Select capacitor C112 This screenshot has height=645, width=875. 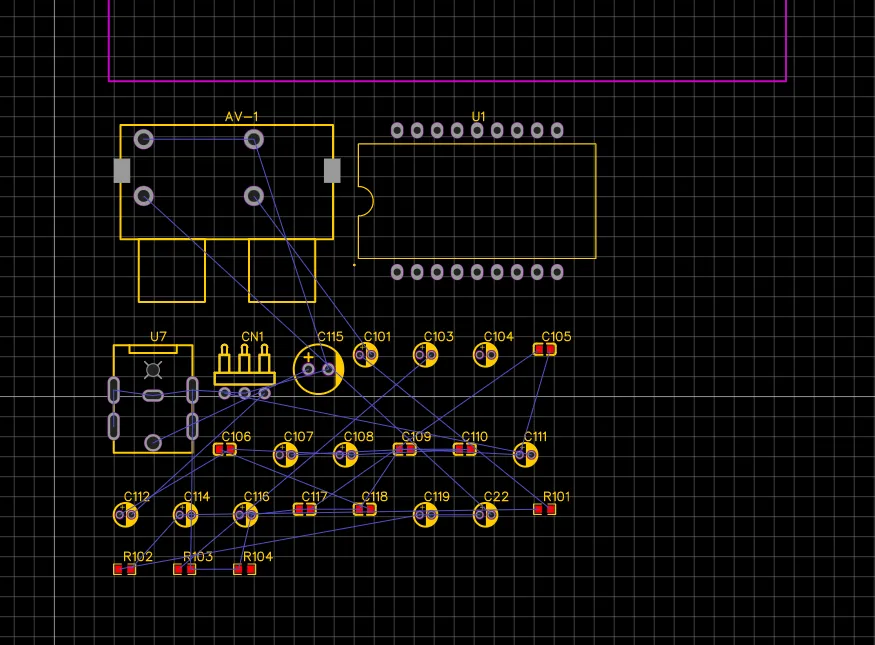[125, 514]
